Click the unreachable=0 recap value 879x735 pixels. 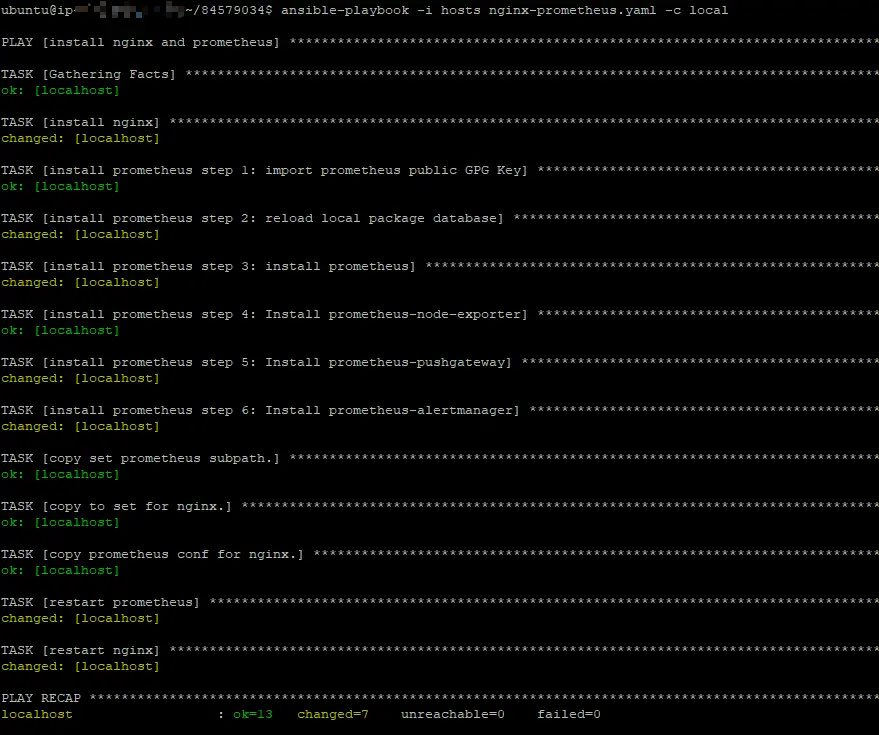(x=453, y=714)
